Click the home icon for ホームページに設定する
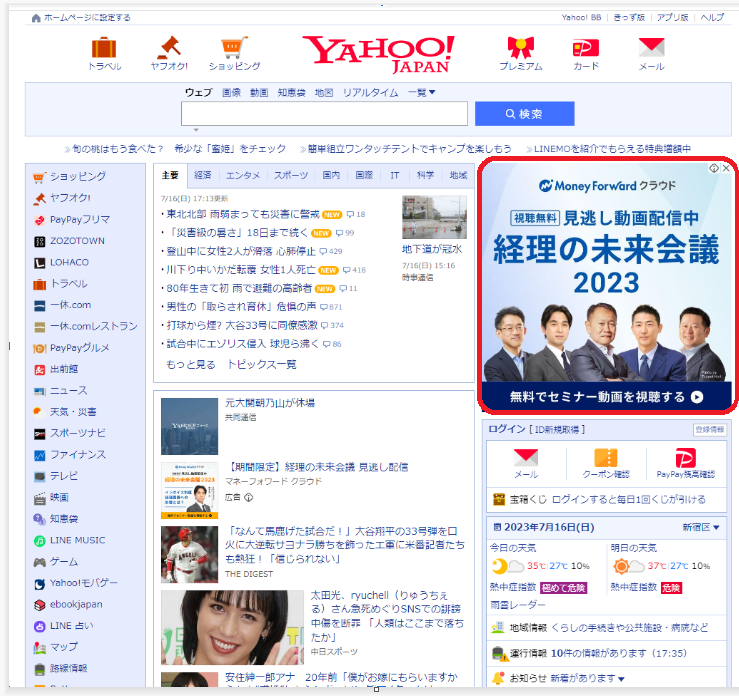The width and height of the screenshot is (739, 696). [x=36, y=18]
